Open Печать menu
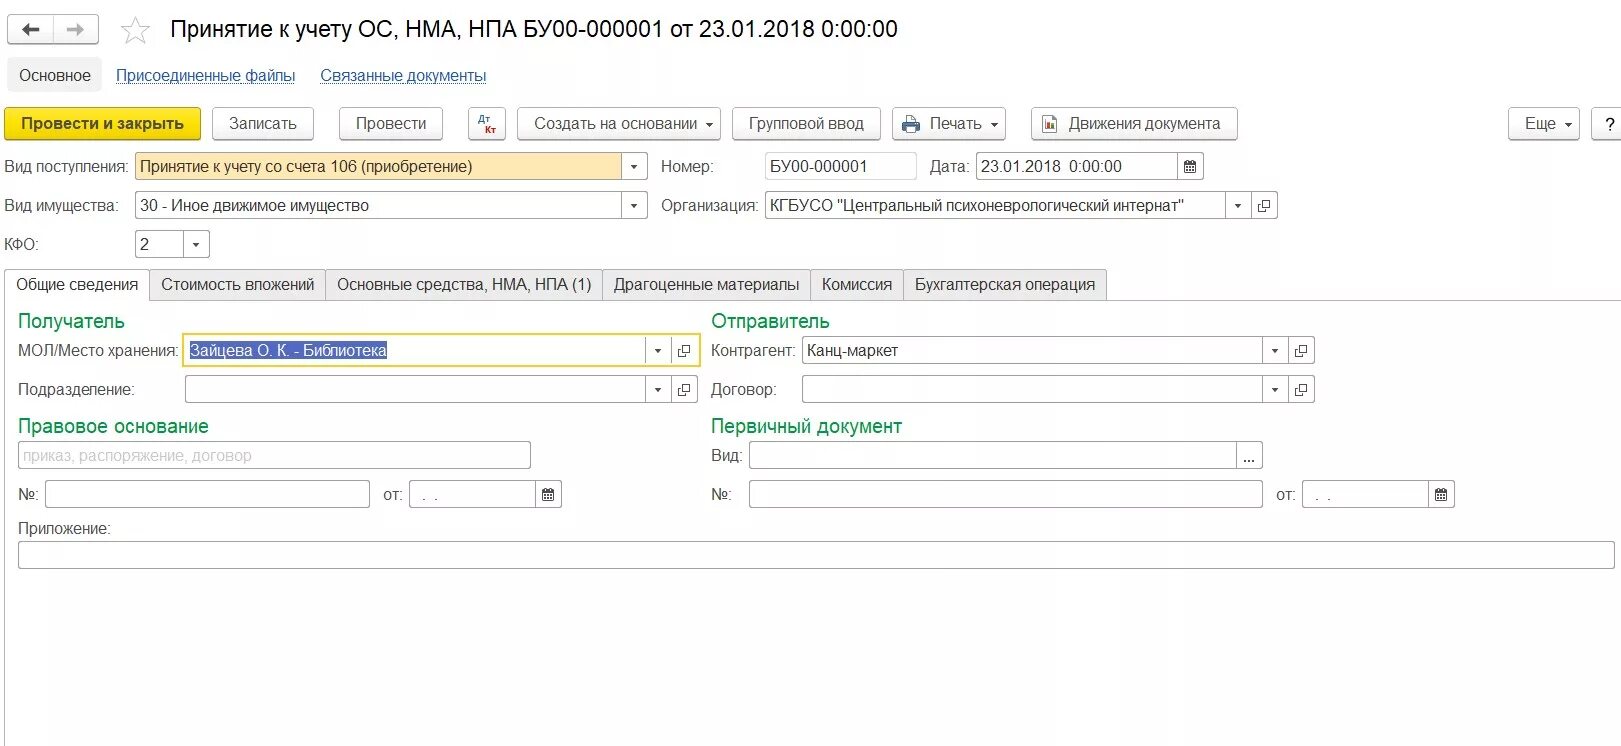1621x746 pixels. click(949, 124)
